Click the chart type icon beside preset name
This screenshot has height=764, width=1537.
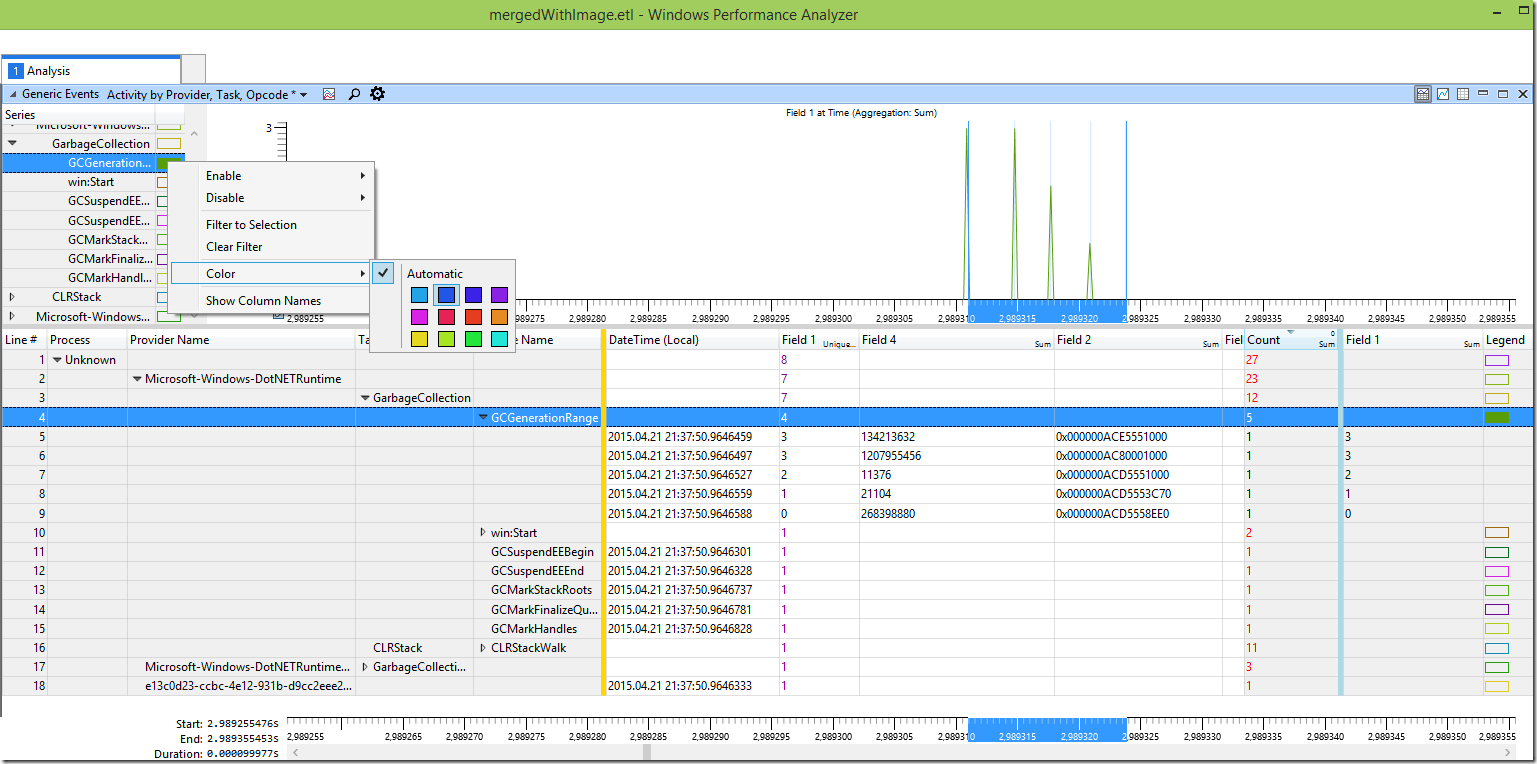tap(329, 94)
